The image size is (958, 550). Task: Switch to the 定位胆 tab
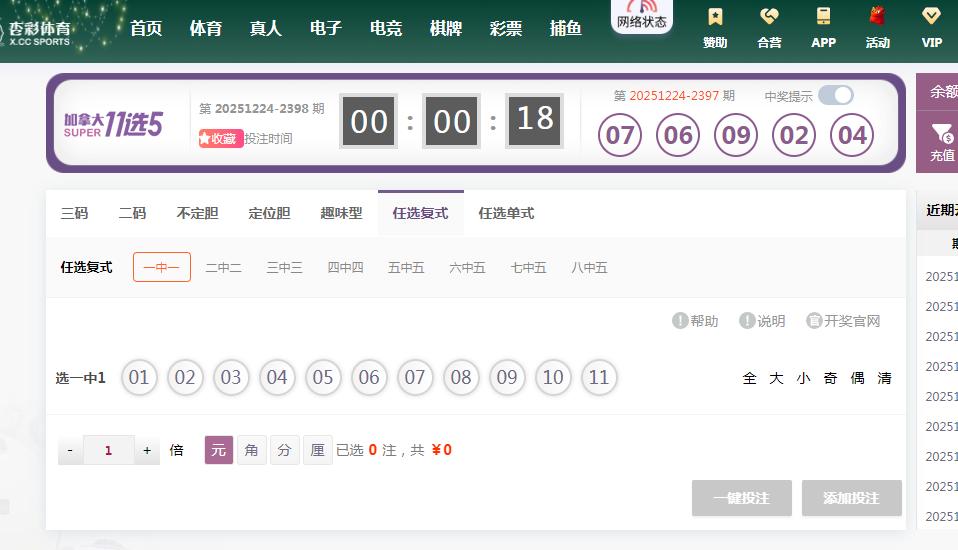269,213
